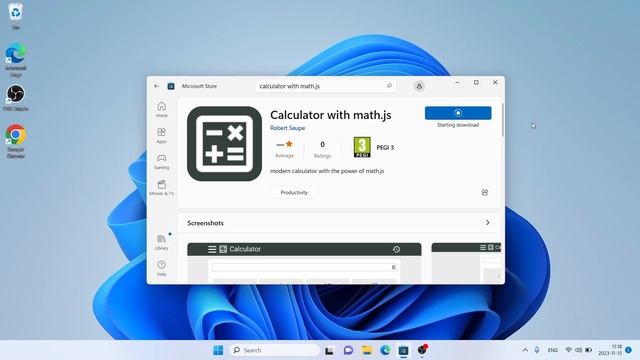Expand Screenshots section with chevron

tap(488, 223)
